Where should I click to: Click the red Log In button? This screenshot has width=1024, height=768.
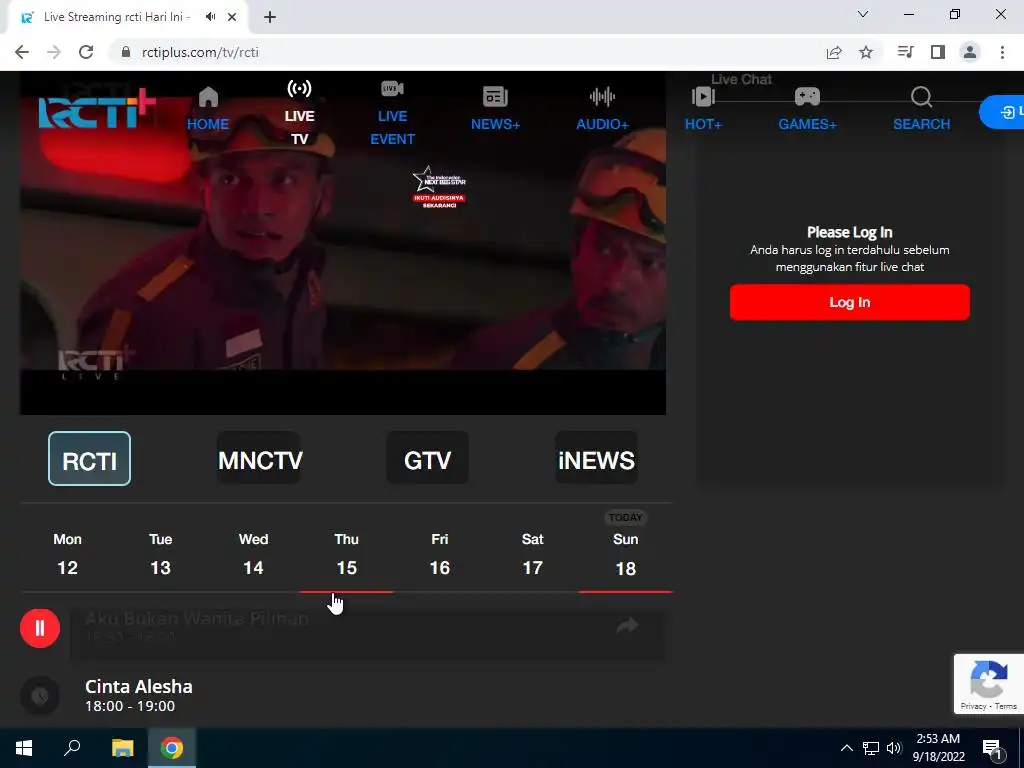[850, 302]
